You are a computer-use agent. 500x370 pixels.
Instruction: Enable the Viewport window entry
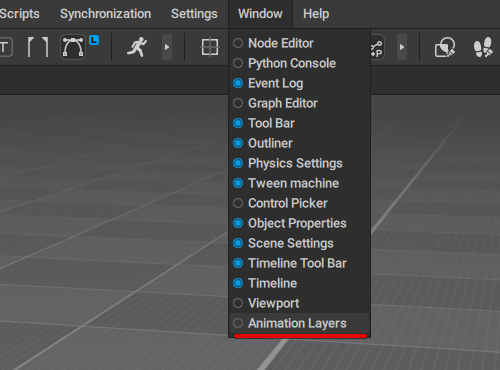pyautogui.click(x=300, y=303)
